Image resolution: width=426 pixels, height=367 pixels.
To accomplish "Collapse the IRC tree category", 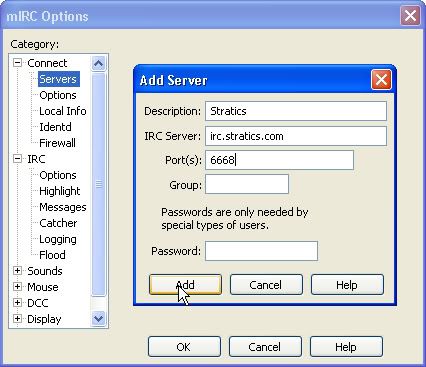I will (x=17, y=159).
